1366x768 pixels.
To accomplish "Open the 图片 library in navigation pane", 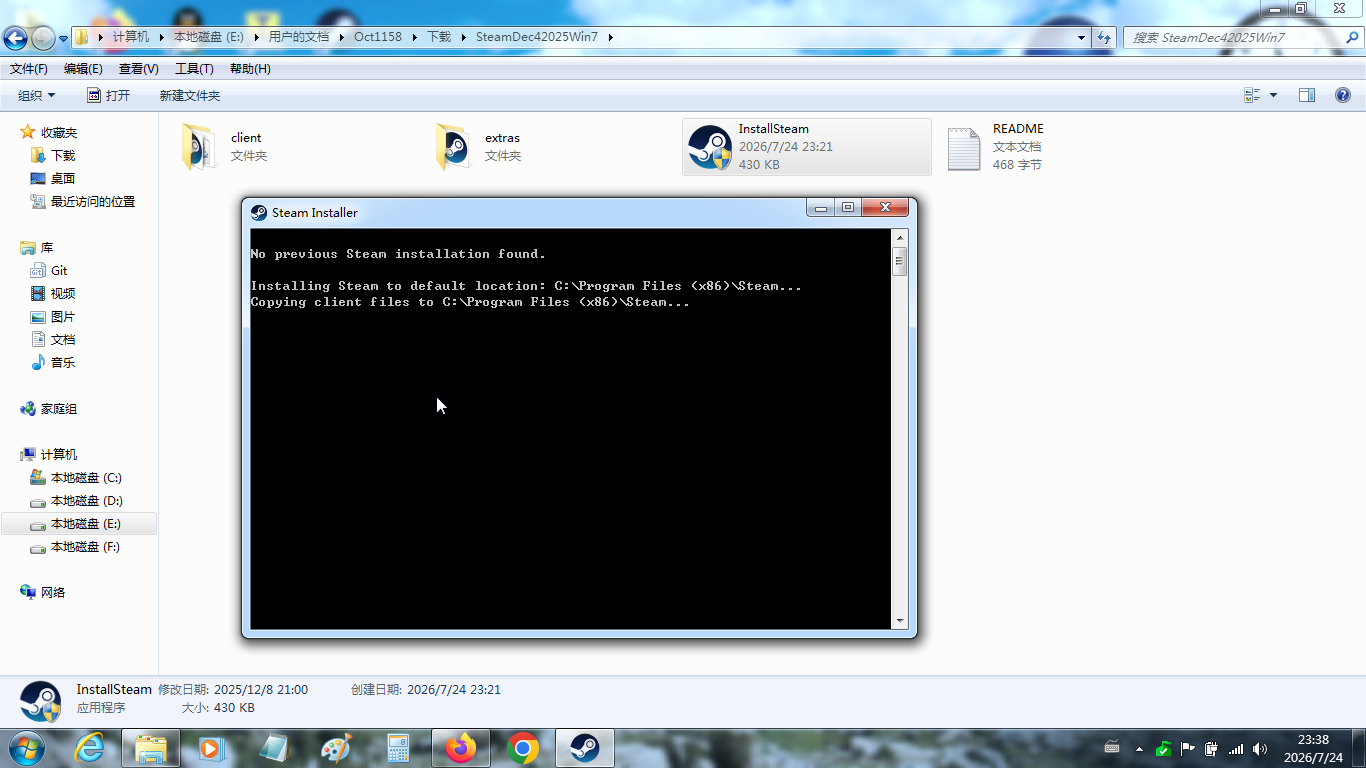I will [x=62, y=317].
